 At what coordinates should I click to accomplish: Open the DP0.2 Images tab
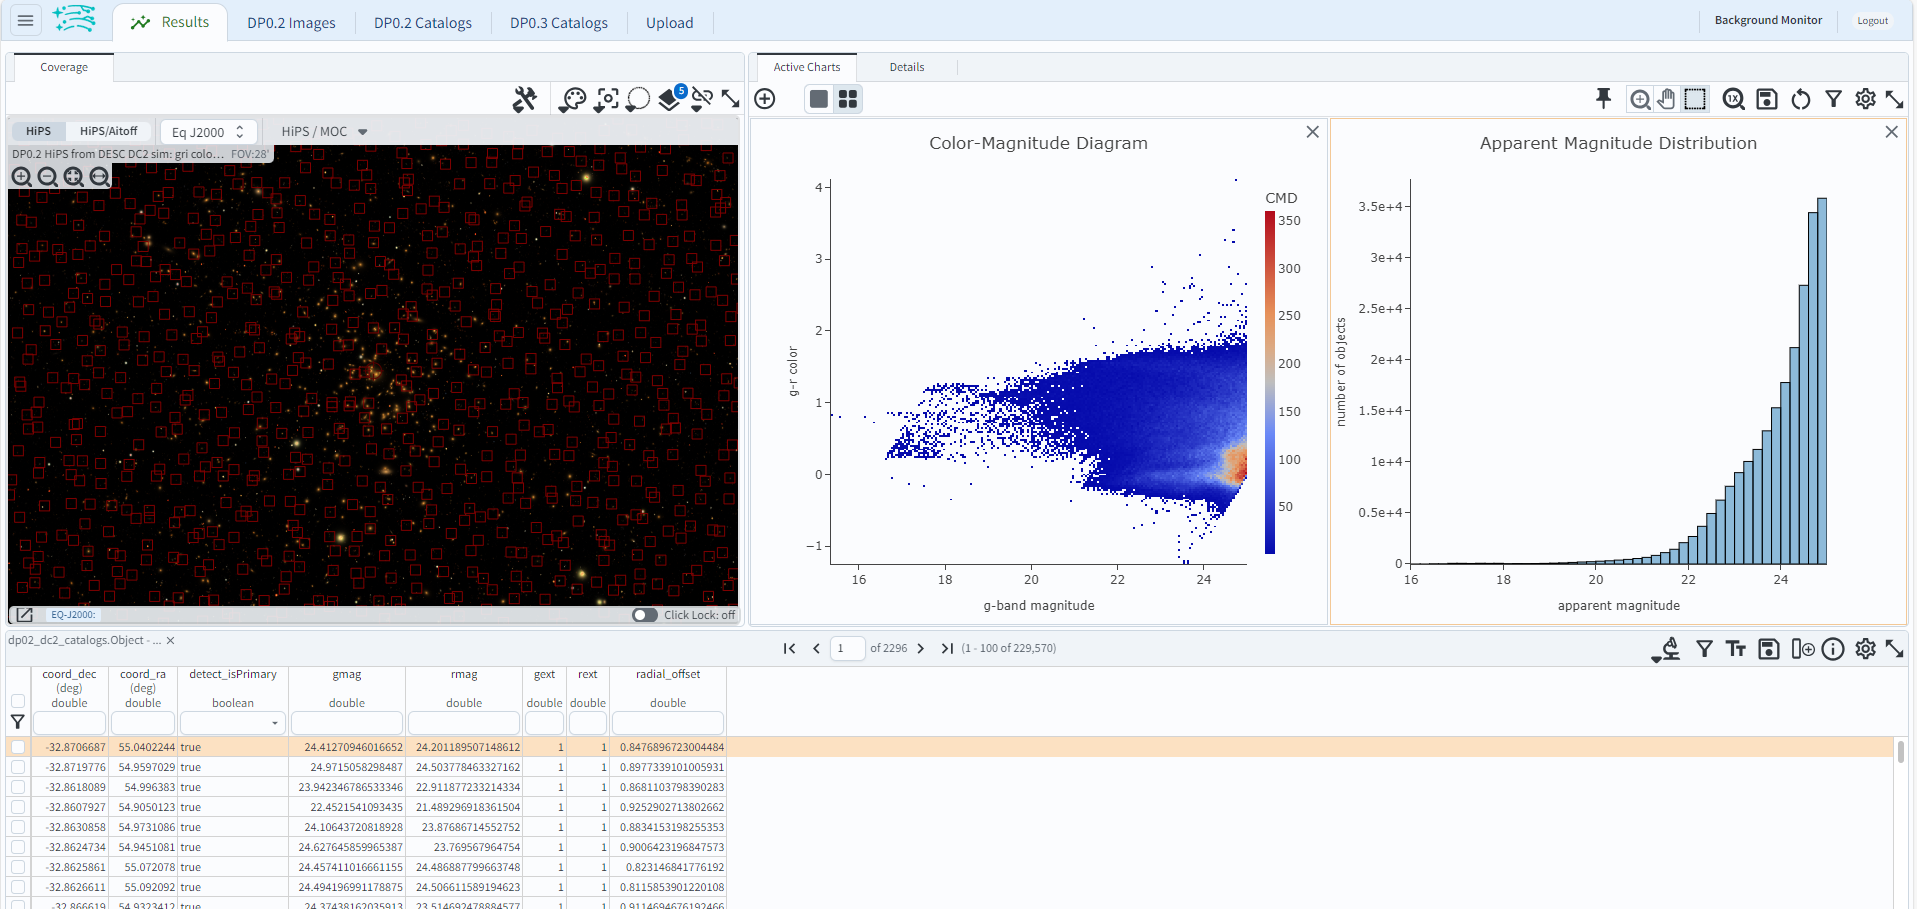point(291,23)
